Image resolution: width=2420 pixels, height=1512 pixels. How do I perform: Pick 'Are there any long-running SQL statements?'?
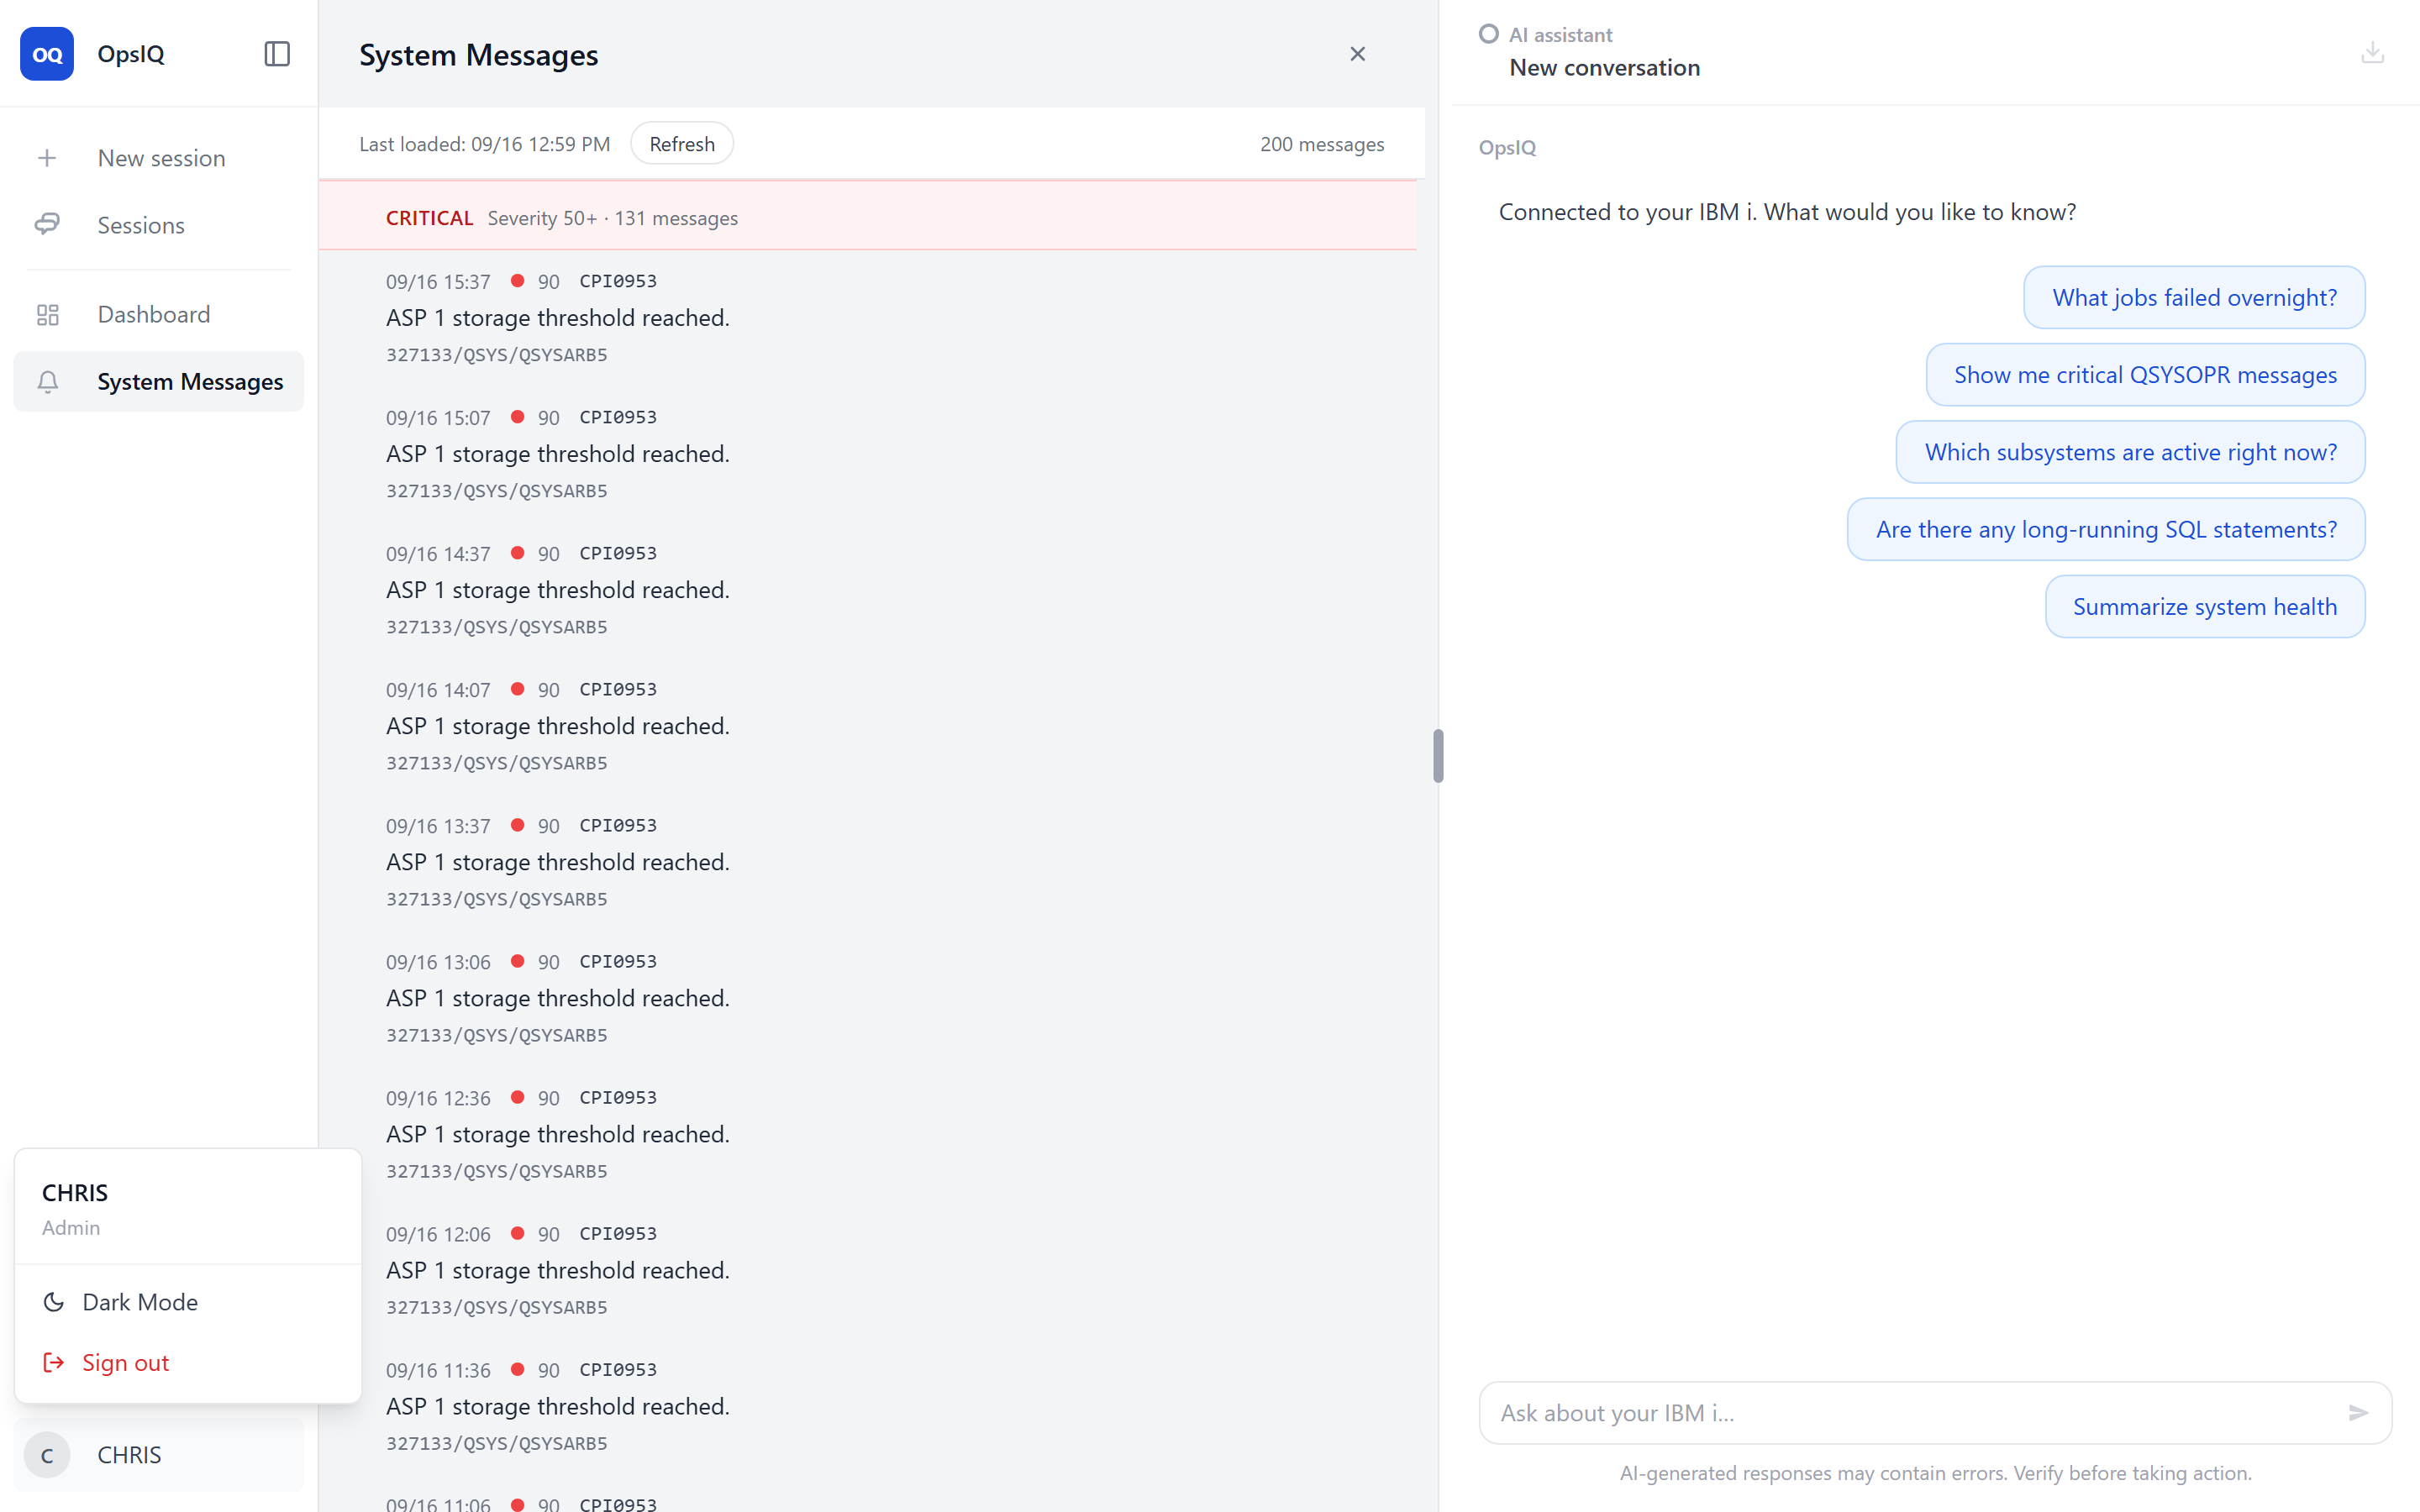(x=2106, y=529)
